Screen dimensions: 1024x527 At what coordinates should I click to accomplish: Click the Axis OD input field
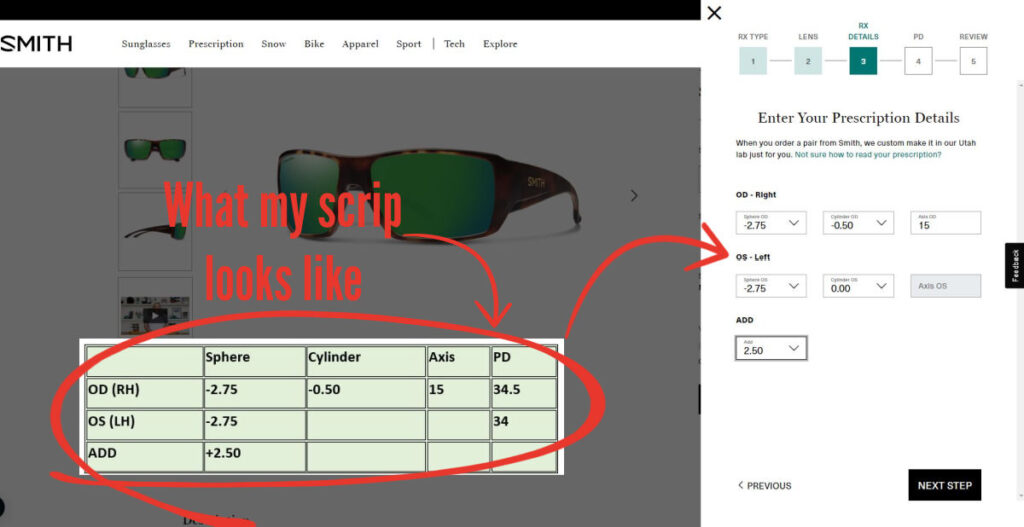[x=946, y=223]
